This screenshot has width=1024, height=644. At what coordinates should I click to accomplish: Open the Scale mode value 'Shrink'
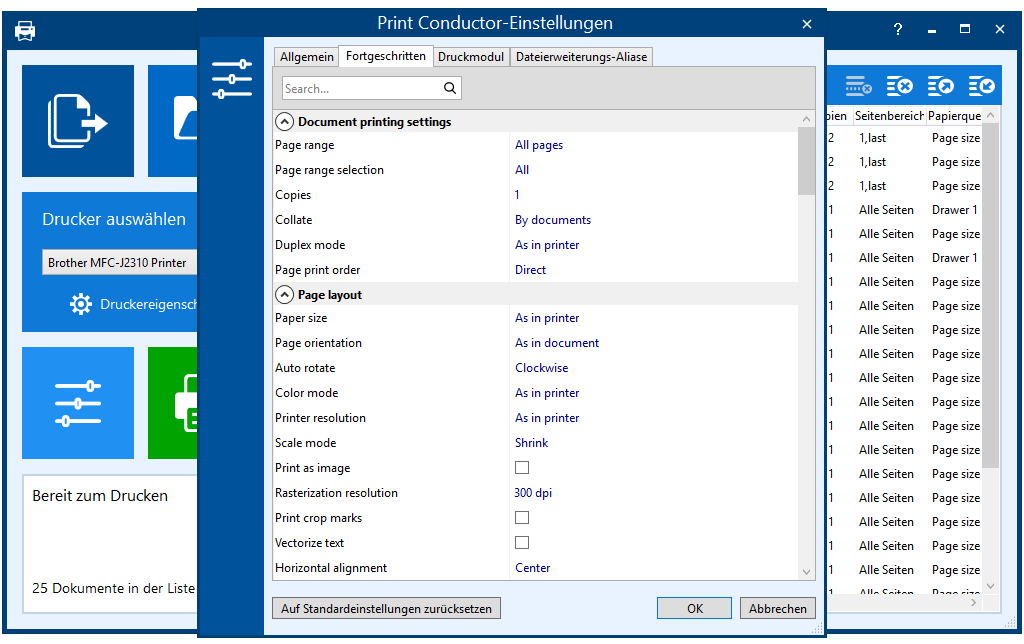[531, 443]
